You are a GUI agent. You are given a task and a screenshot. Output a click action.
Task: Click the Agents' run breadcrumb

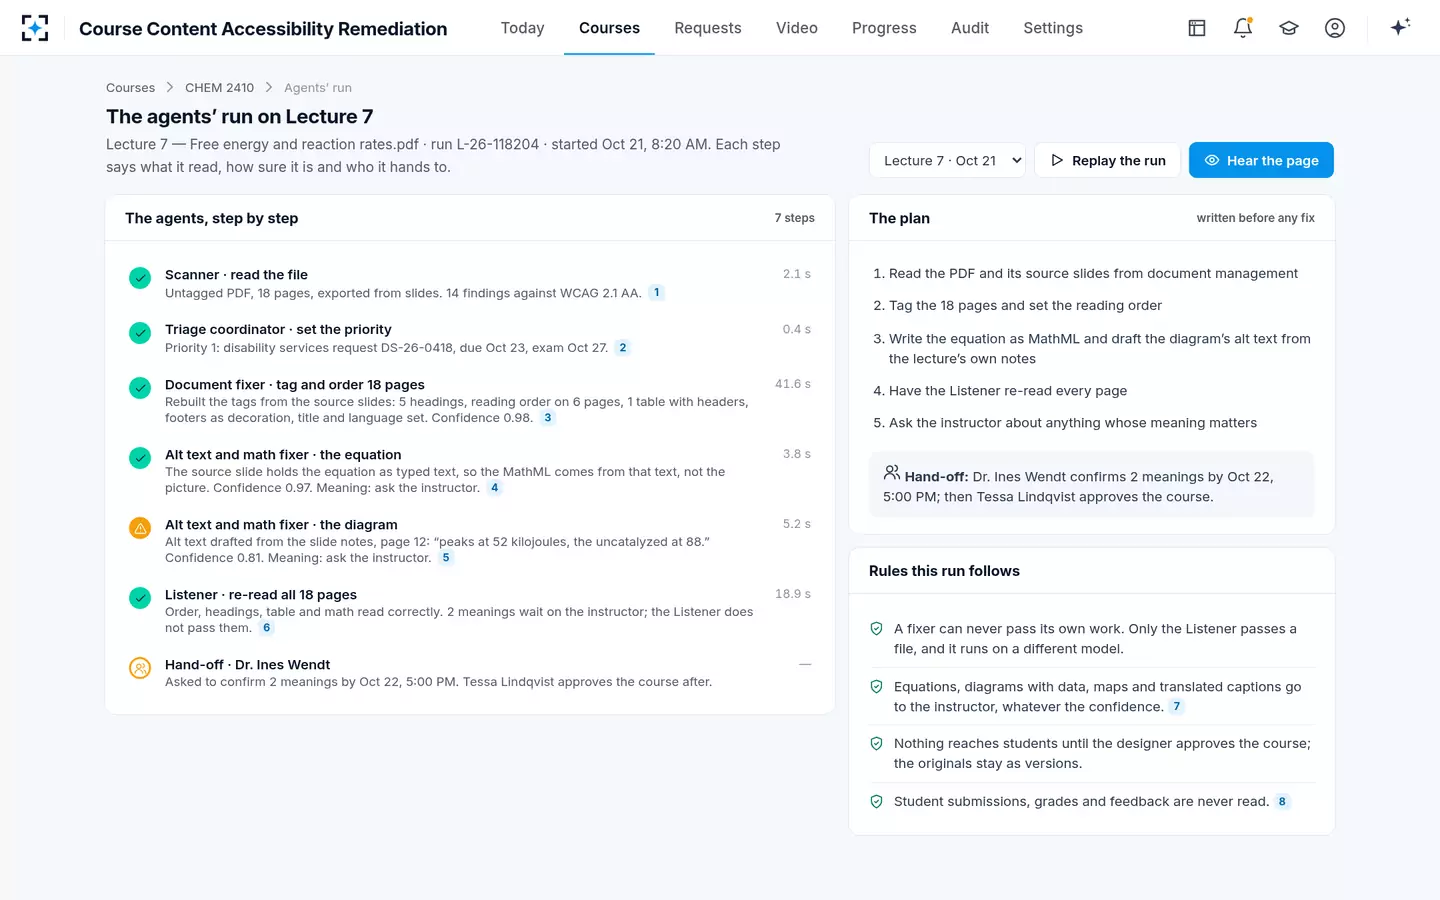click(x=318, y=88)
